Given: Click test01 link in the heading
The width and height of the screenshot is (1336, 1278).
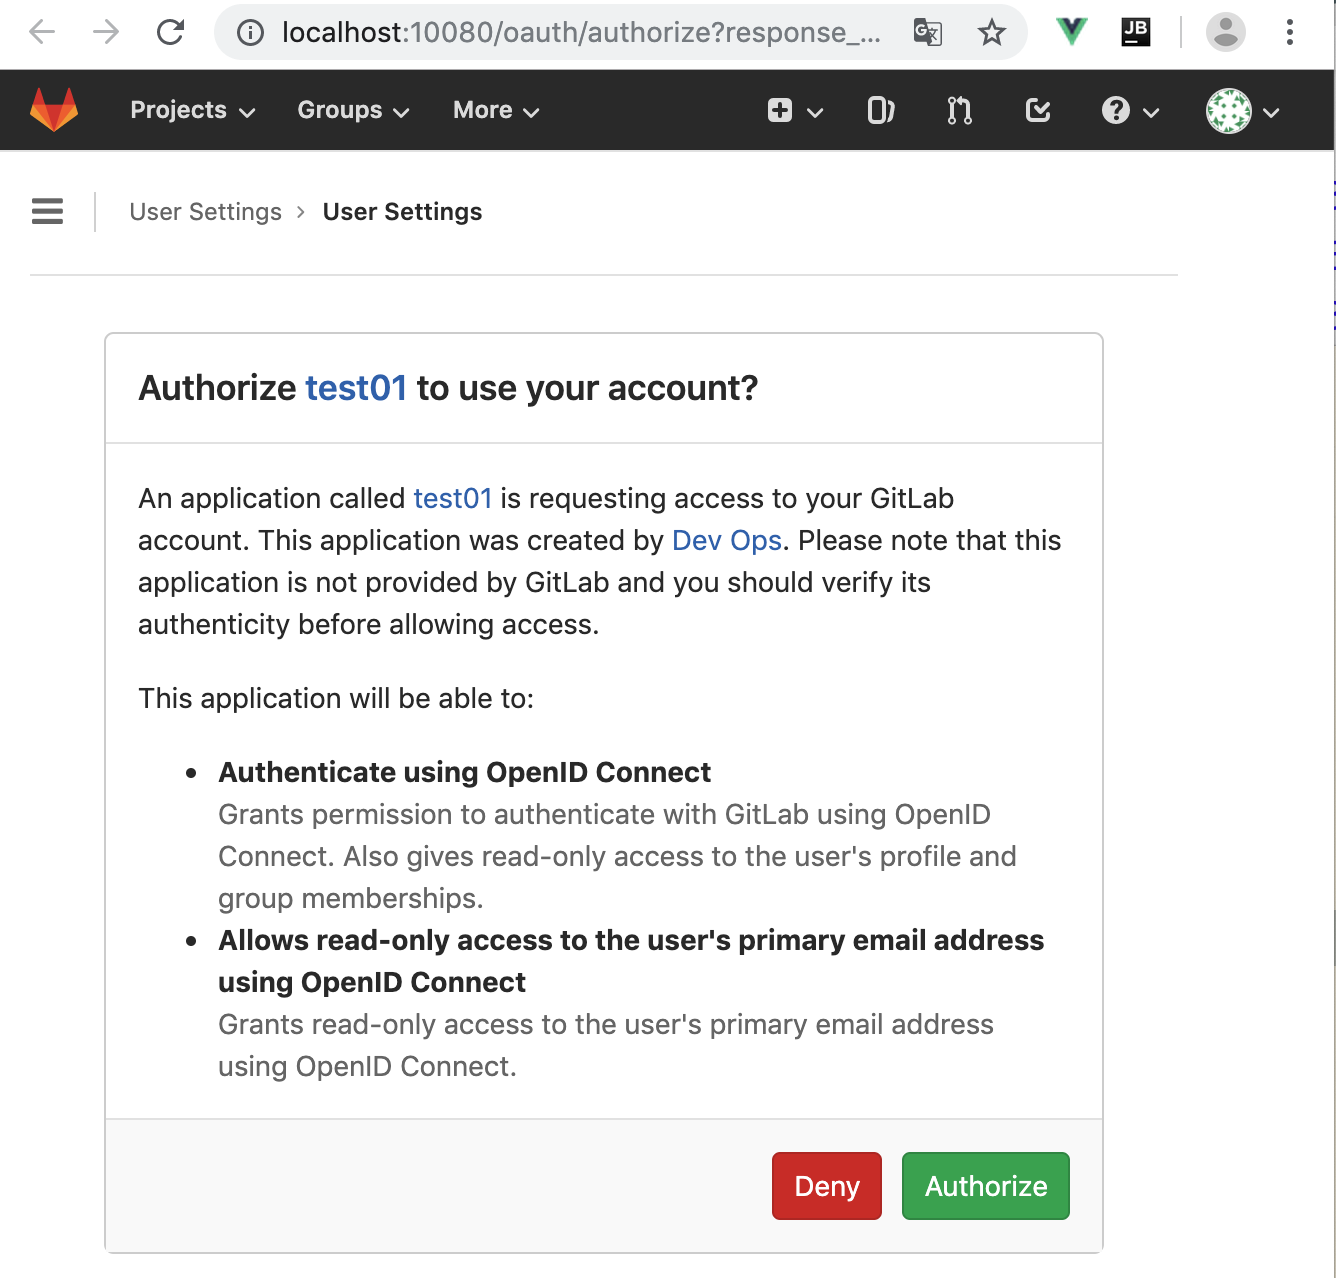Looking at the screenshot, I should 356,388.
